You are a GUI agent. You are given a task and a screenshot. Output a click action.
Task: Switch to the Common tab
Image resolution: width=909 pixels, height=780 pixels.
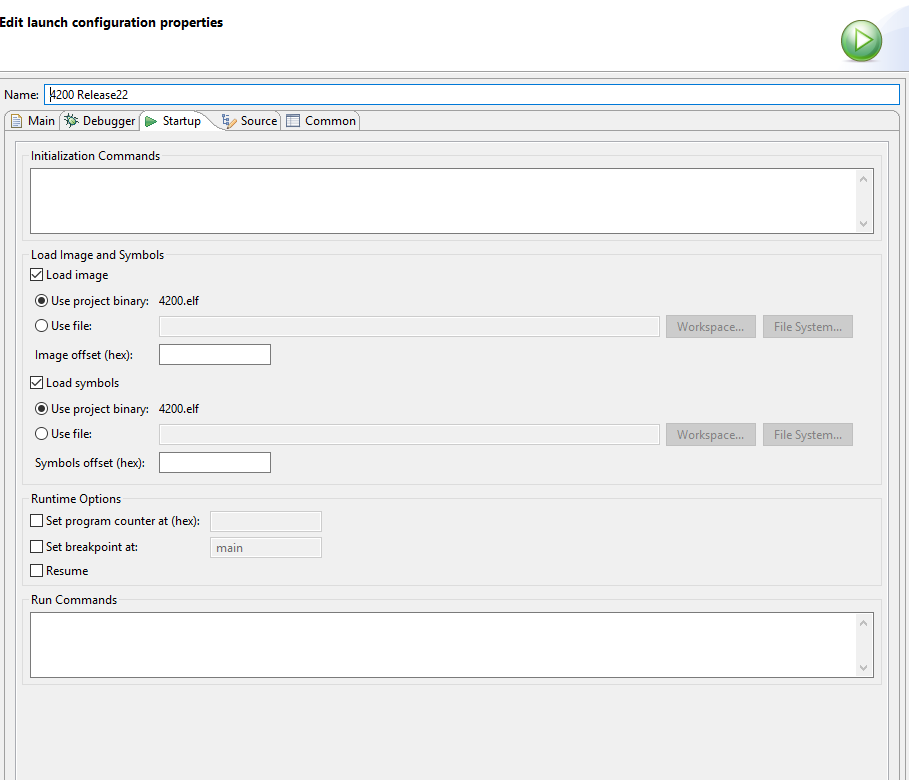coord(321,121)
